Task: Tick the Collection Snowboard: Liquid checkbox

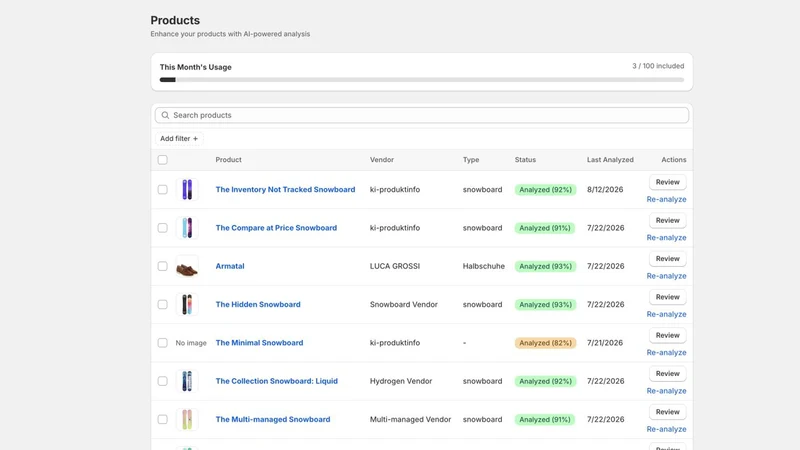Action: 162,381
